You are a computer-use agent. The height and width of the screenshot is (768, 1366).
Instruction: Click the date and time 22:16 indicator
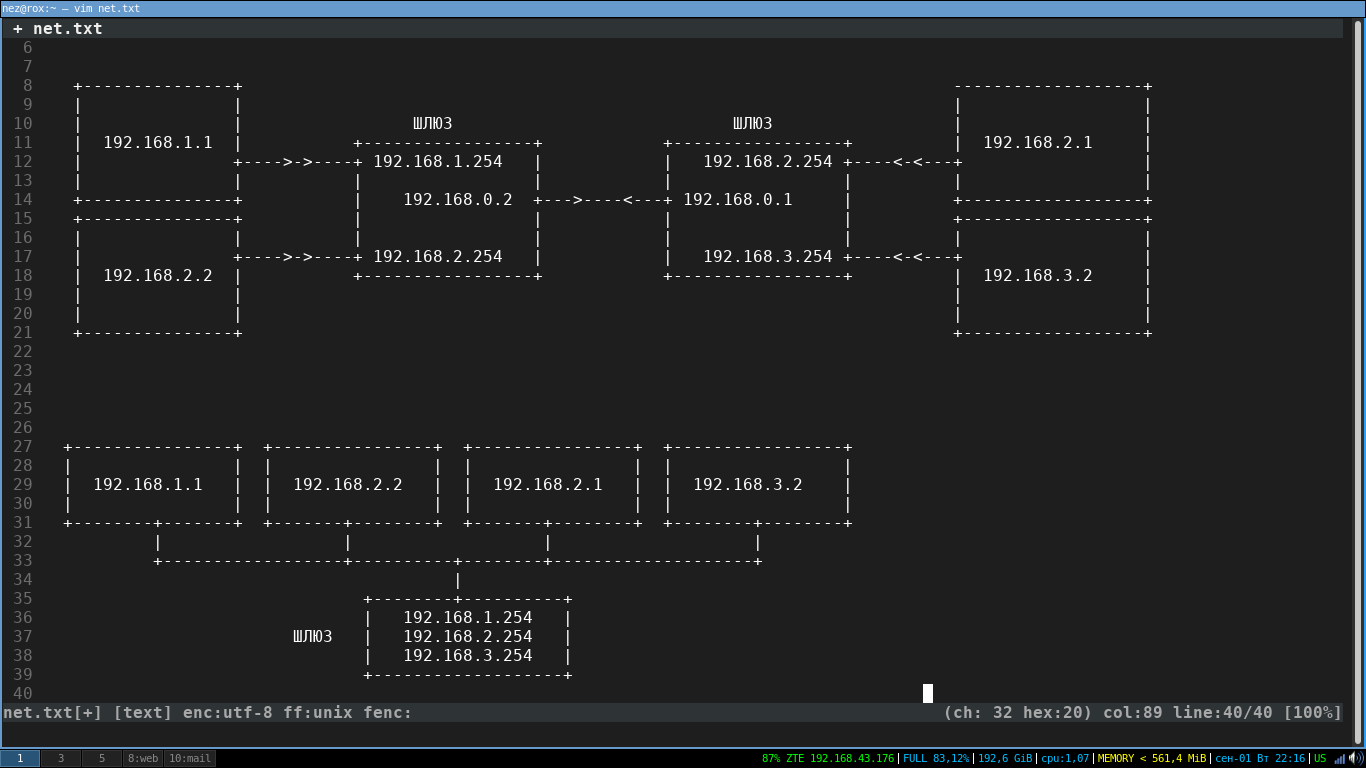[1262, 758]
